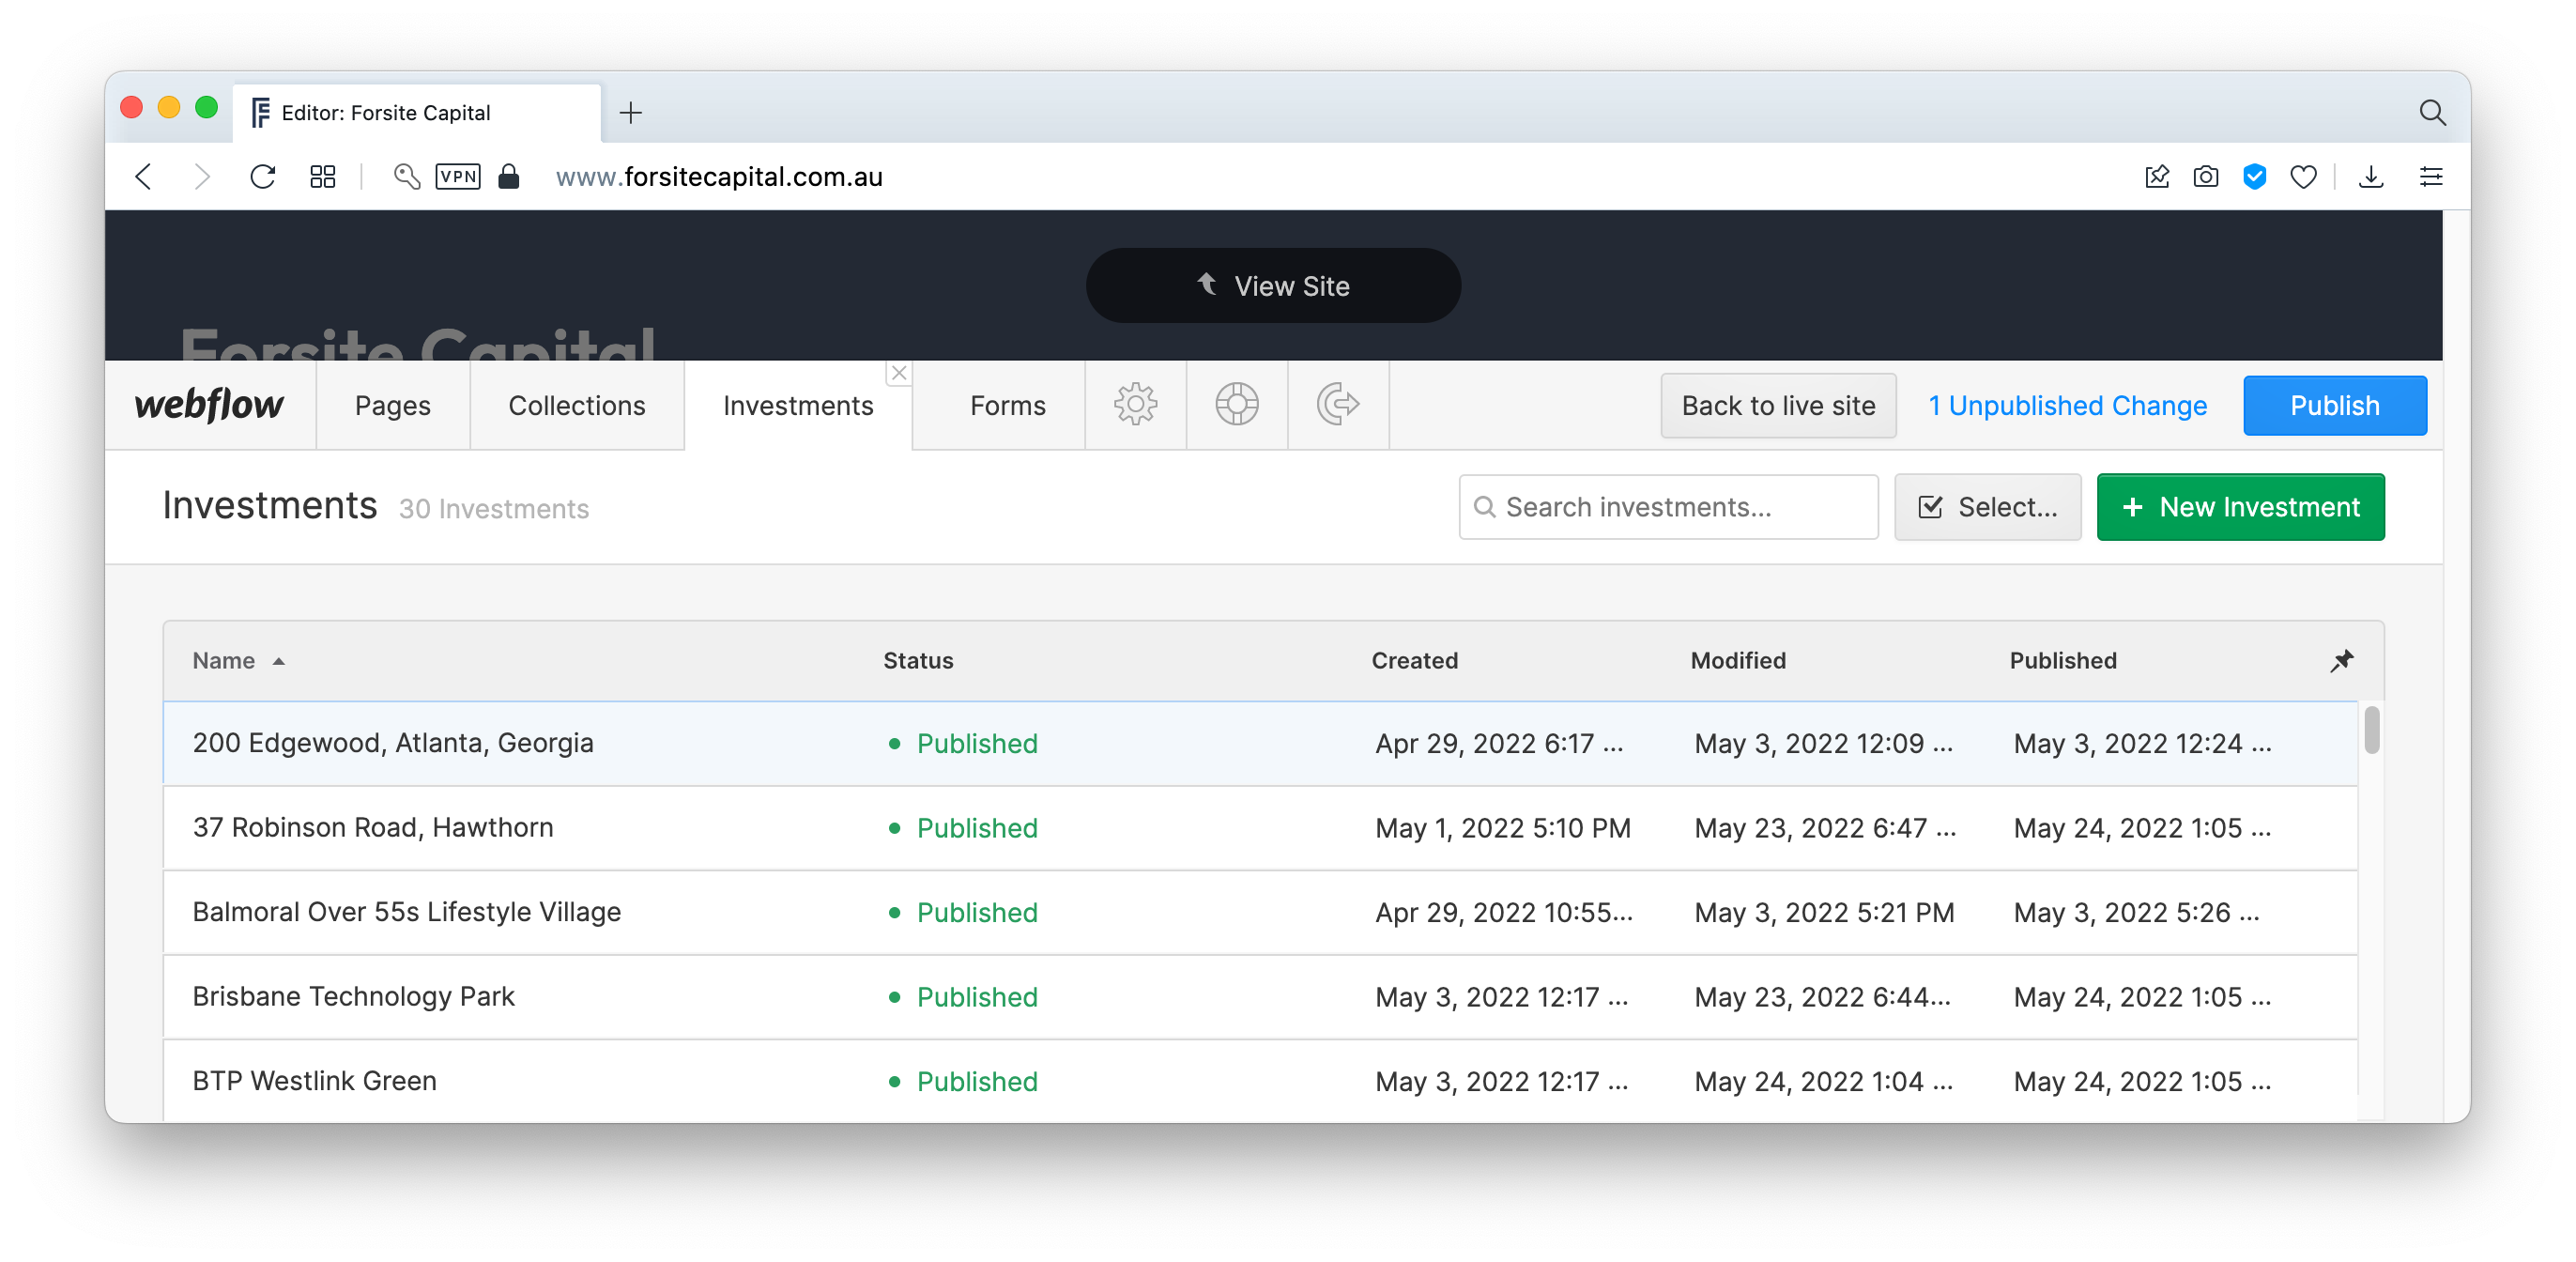Open 37 Robinson Road, Hawthorn row
Image resolution: width=2576 pixels, height=1262 pixels.
pyautogui.click(x=1260, y=828)
